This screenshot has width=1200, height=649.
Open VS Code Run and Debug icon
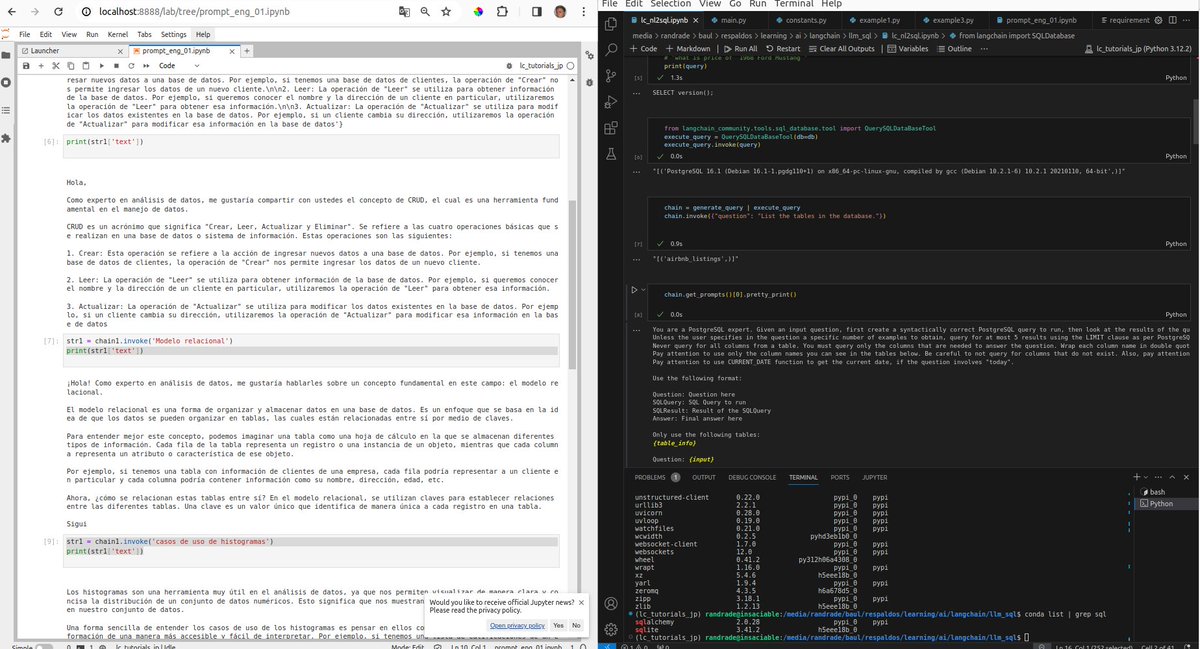tap(609, 101)
